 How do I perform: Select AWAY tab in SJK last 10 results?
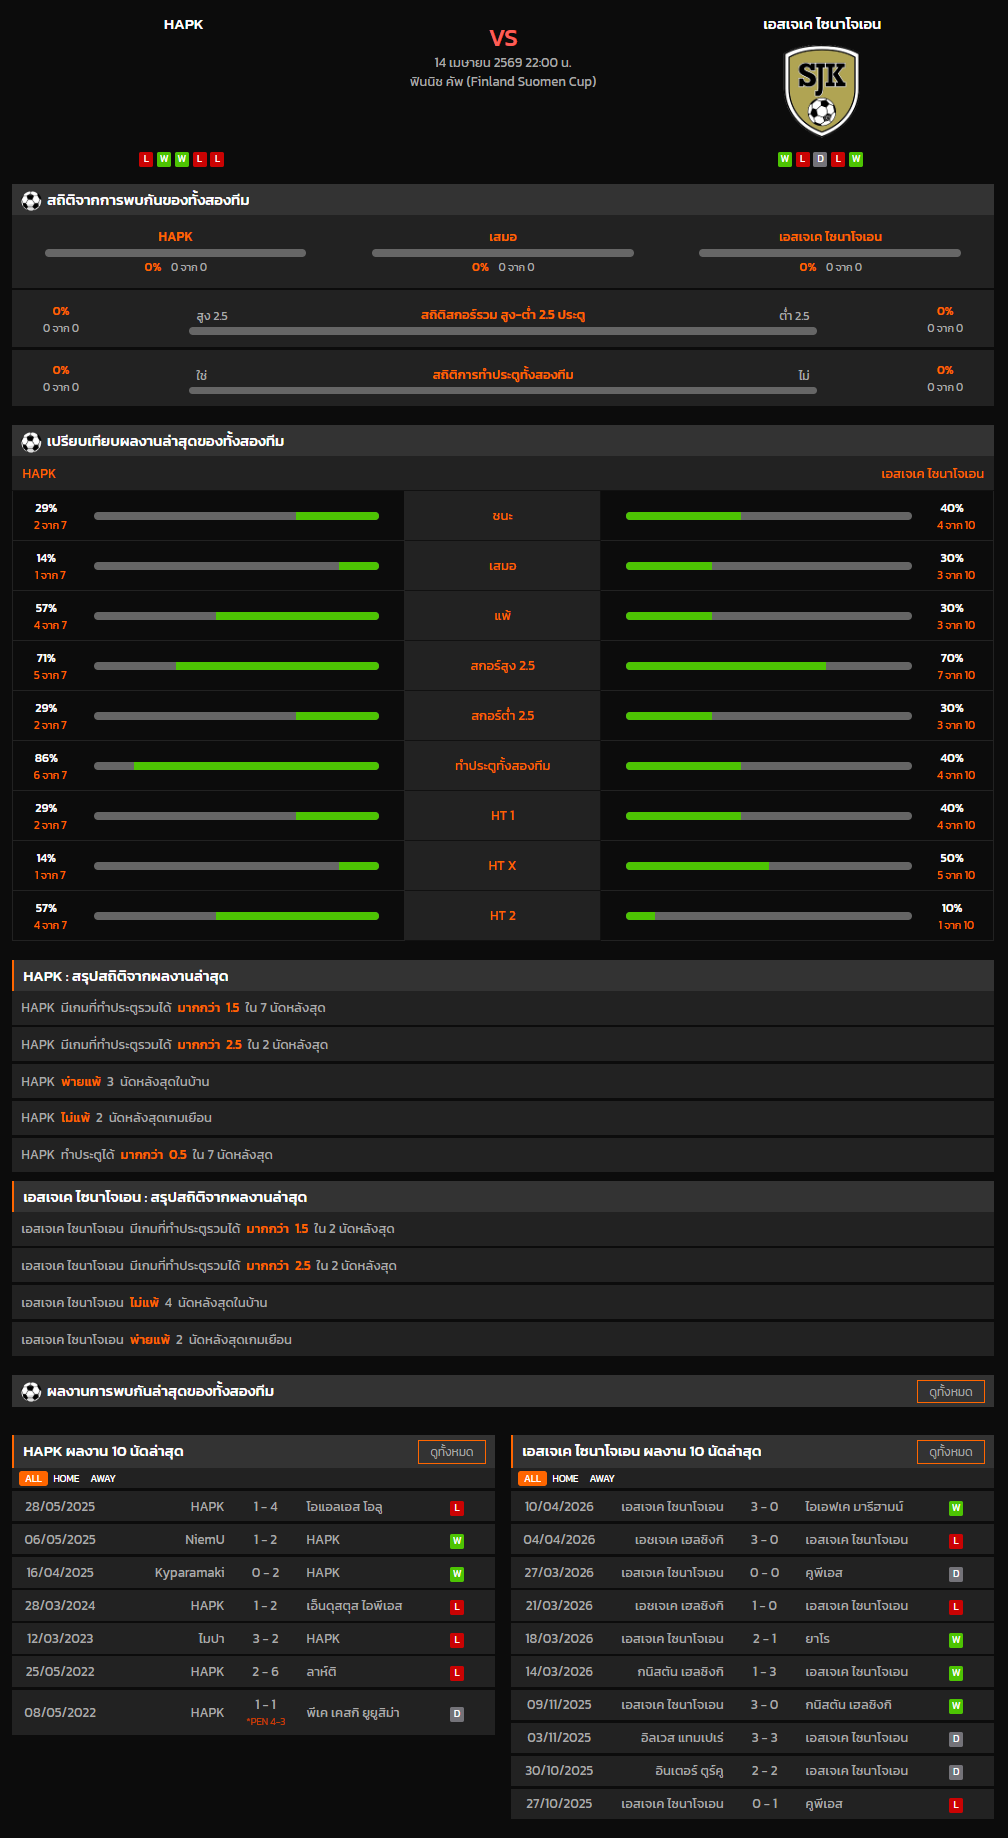(602, 1479)
